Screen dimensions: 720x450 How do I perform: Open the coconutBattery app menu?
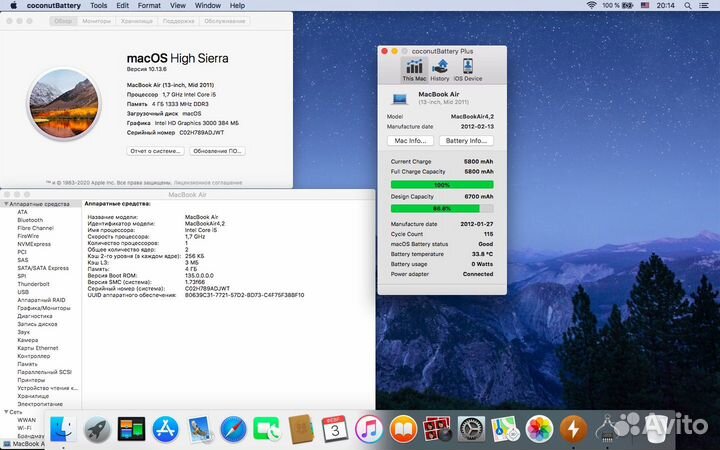coord(54,6)
